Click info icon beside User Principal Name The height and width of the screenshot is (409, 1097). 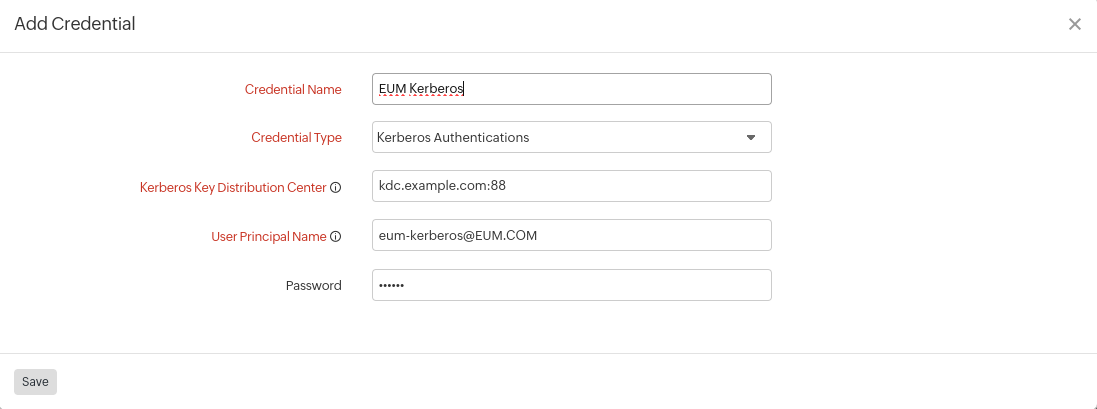tap(336, 237)
